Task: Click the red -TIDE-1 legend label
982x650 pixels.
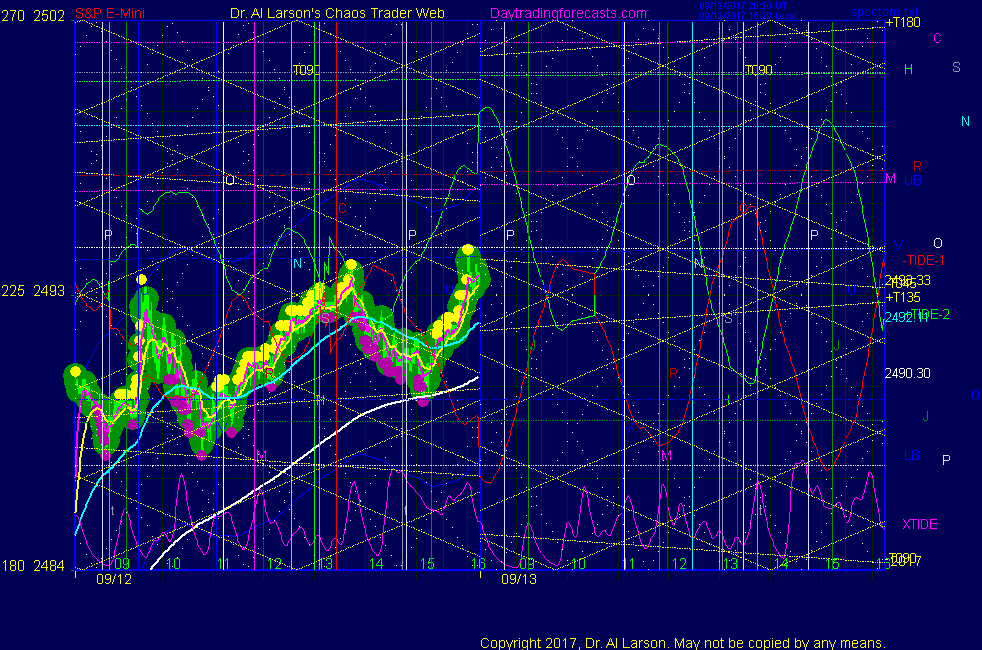Action: pyautogui.click(x=923, y=261)
